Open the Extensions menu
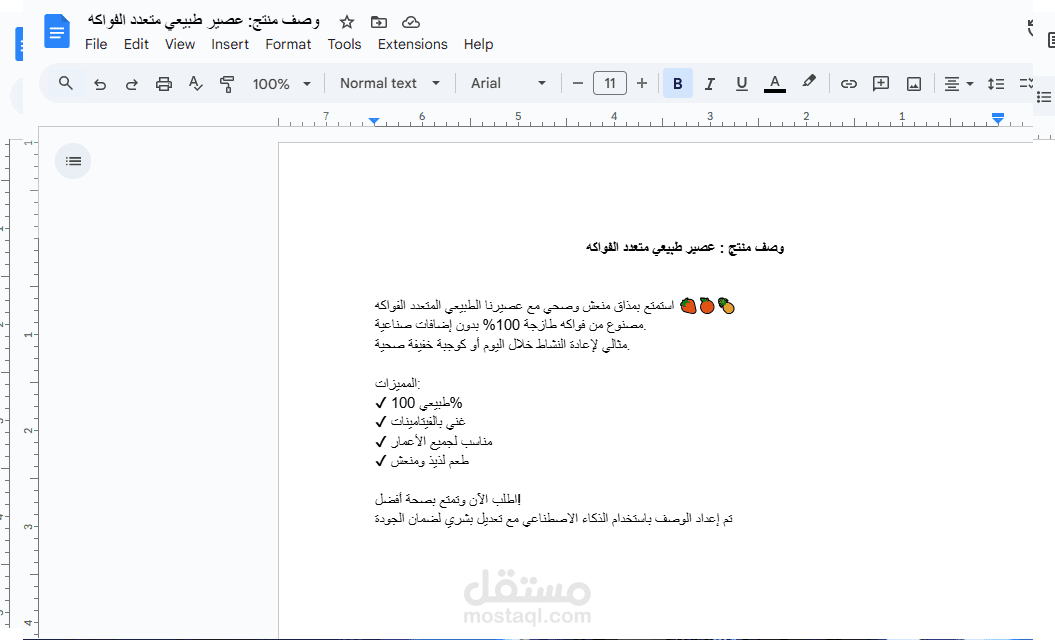Viewport: 1055px width, 640px height. (x=412, y=44)
